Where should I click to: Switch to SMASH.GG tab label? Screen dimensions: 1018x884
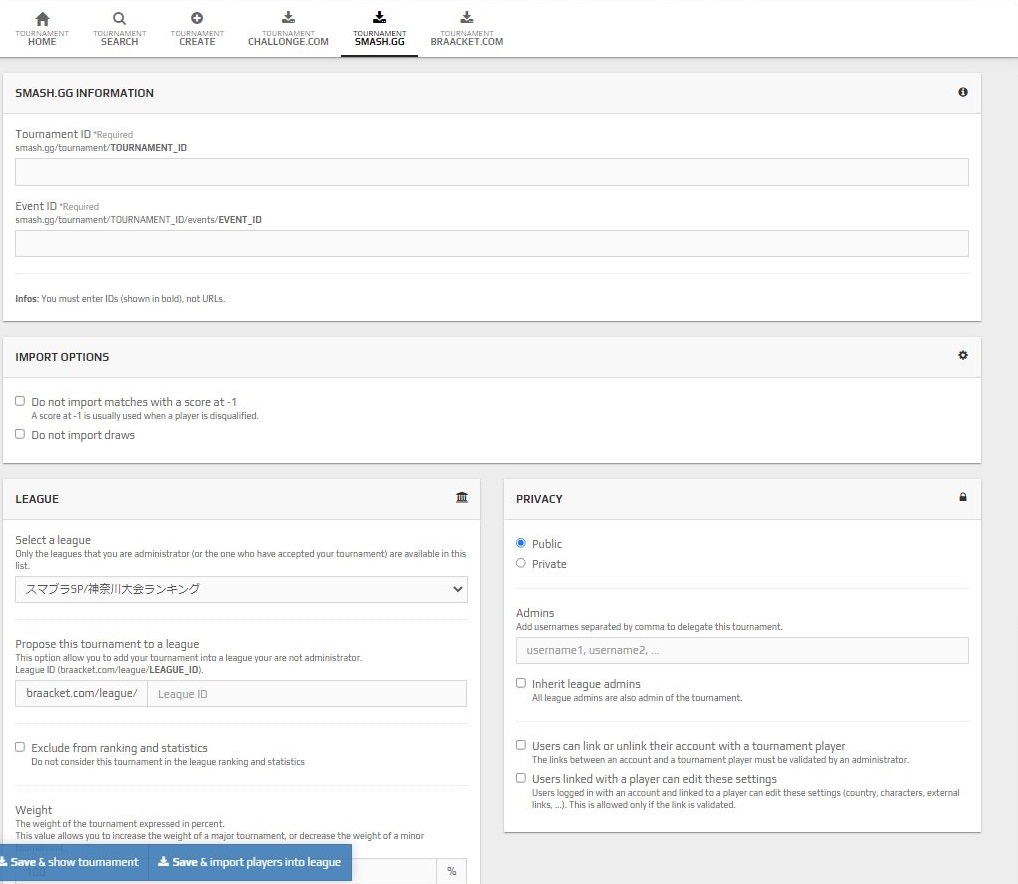pyautogui.click(x=379, y=38)
